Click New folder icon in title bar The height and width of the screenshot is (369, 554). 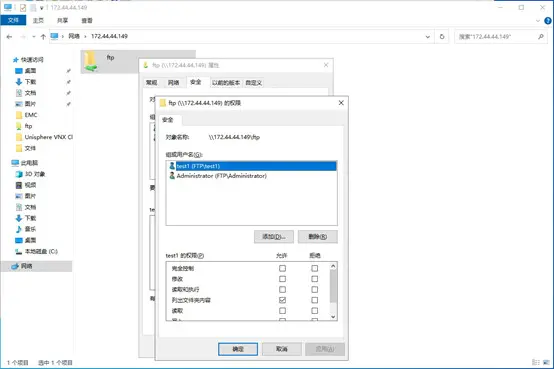point(33,7)
